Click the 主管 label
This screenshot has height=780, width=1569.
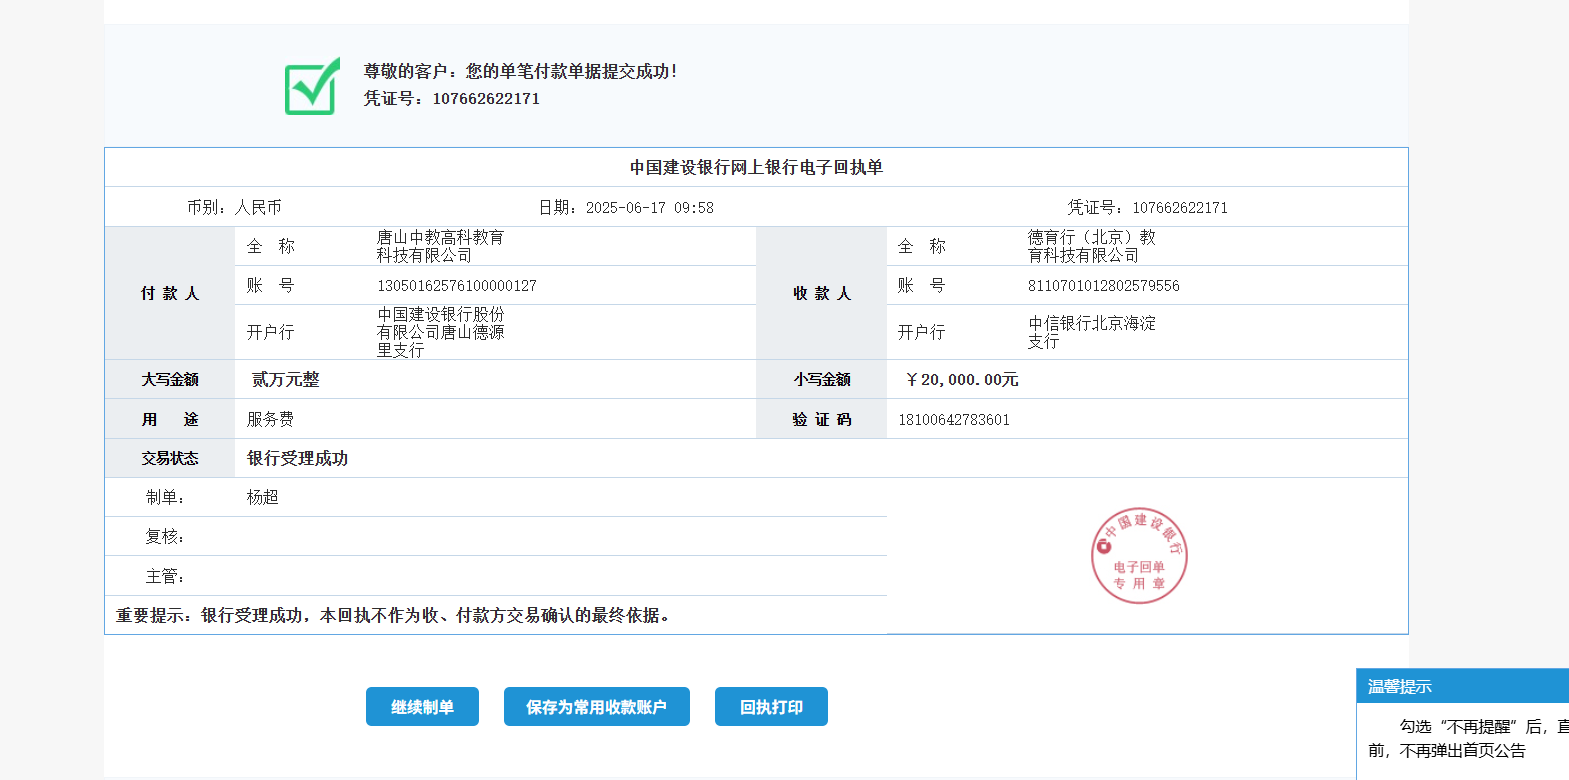coord(164,576)
